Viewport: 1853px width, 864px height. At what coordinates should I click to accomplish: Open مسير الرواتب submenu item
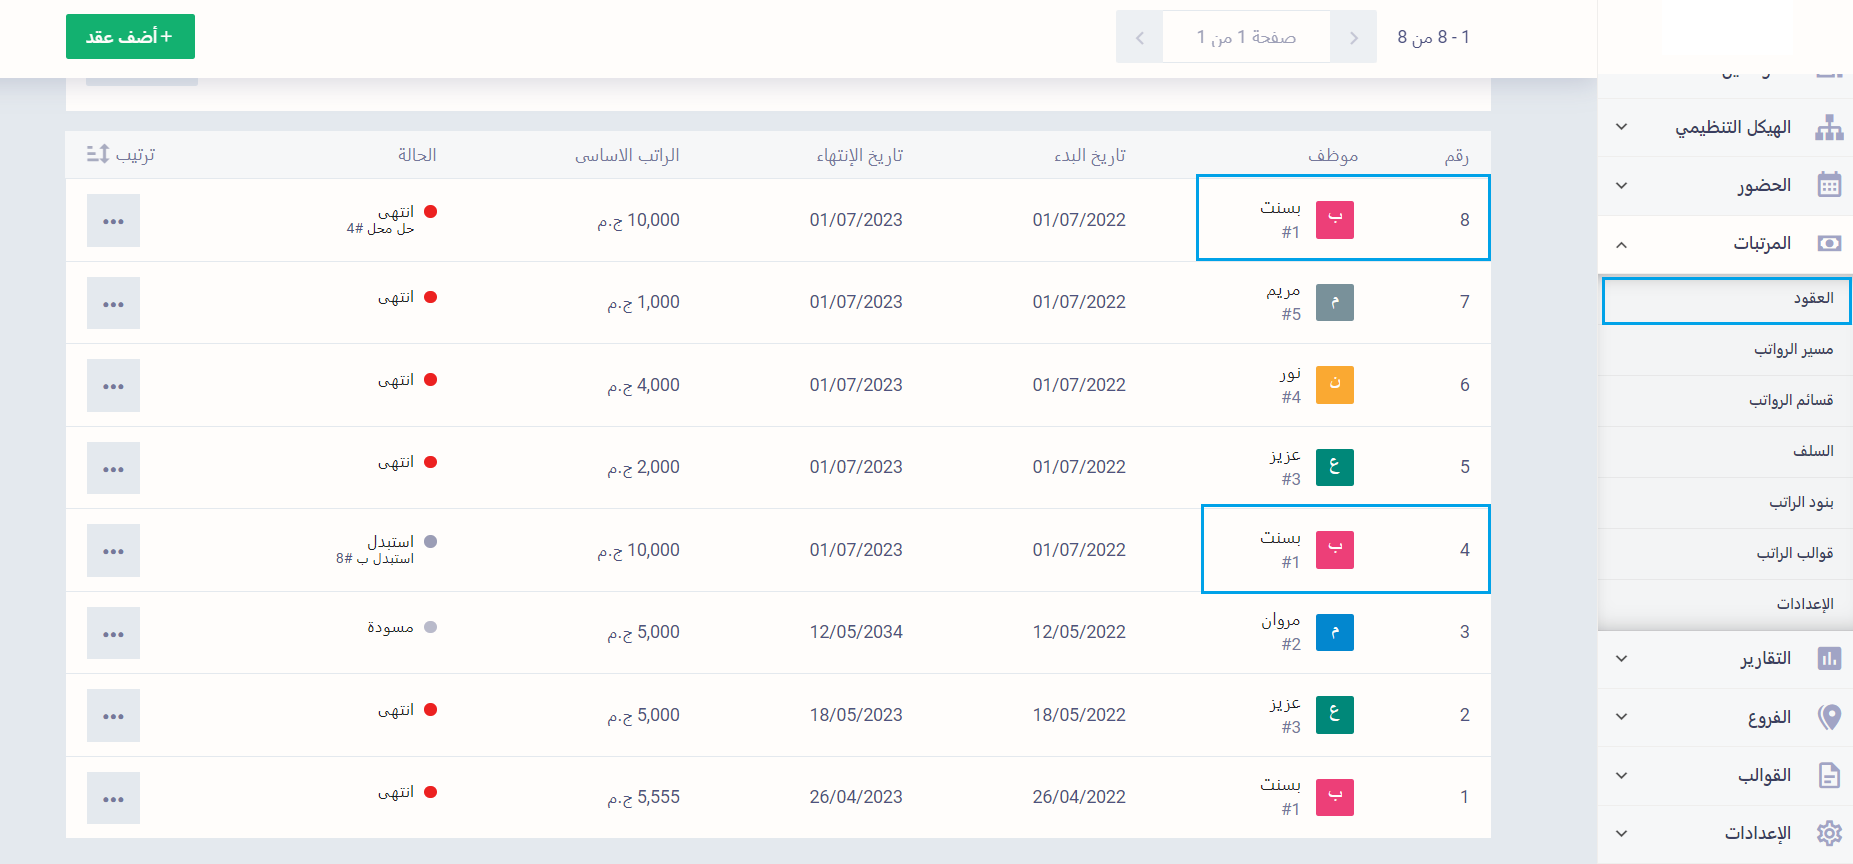click(1792, 350)
